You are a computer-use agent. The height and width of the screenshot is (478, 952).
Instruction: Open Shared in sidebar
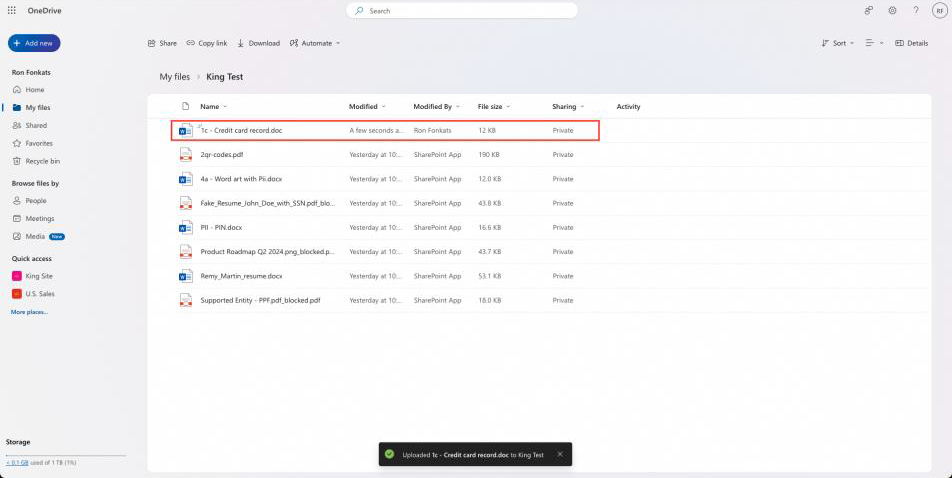pyautogui.click(x=30, y=125)
